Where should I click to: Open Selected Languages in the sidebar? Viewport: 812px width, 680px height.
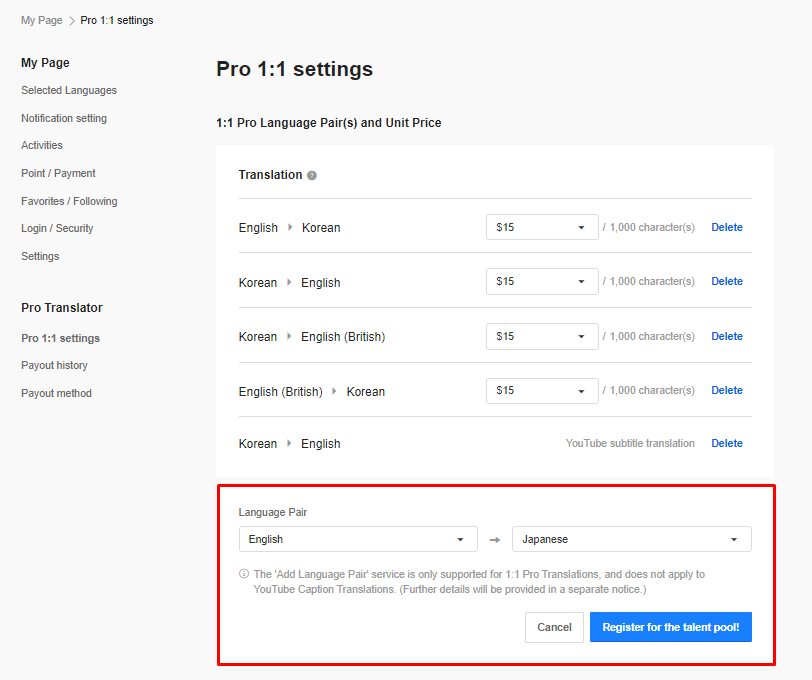(68, 90)
